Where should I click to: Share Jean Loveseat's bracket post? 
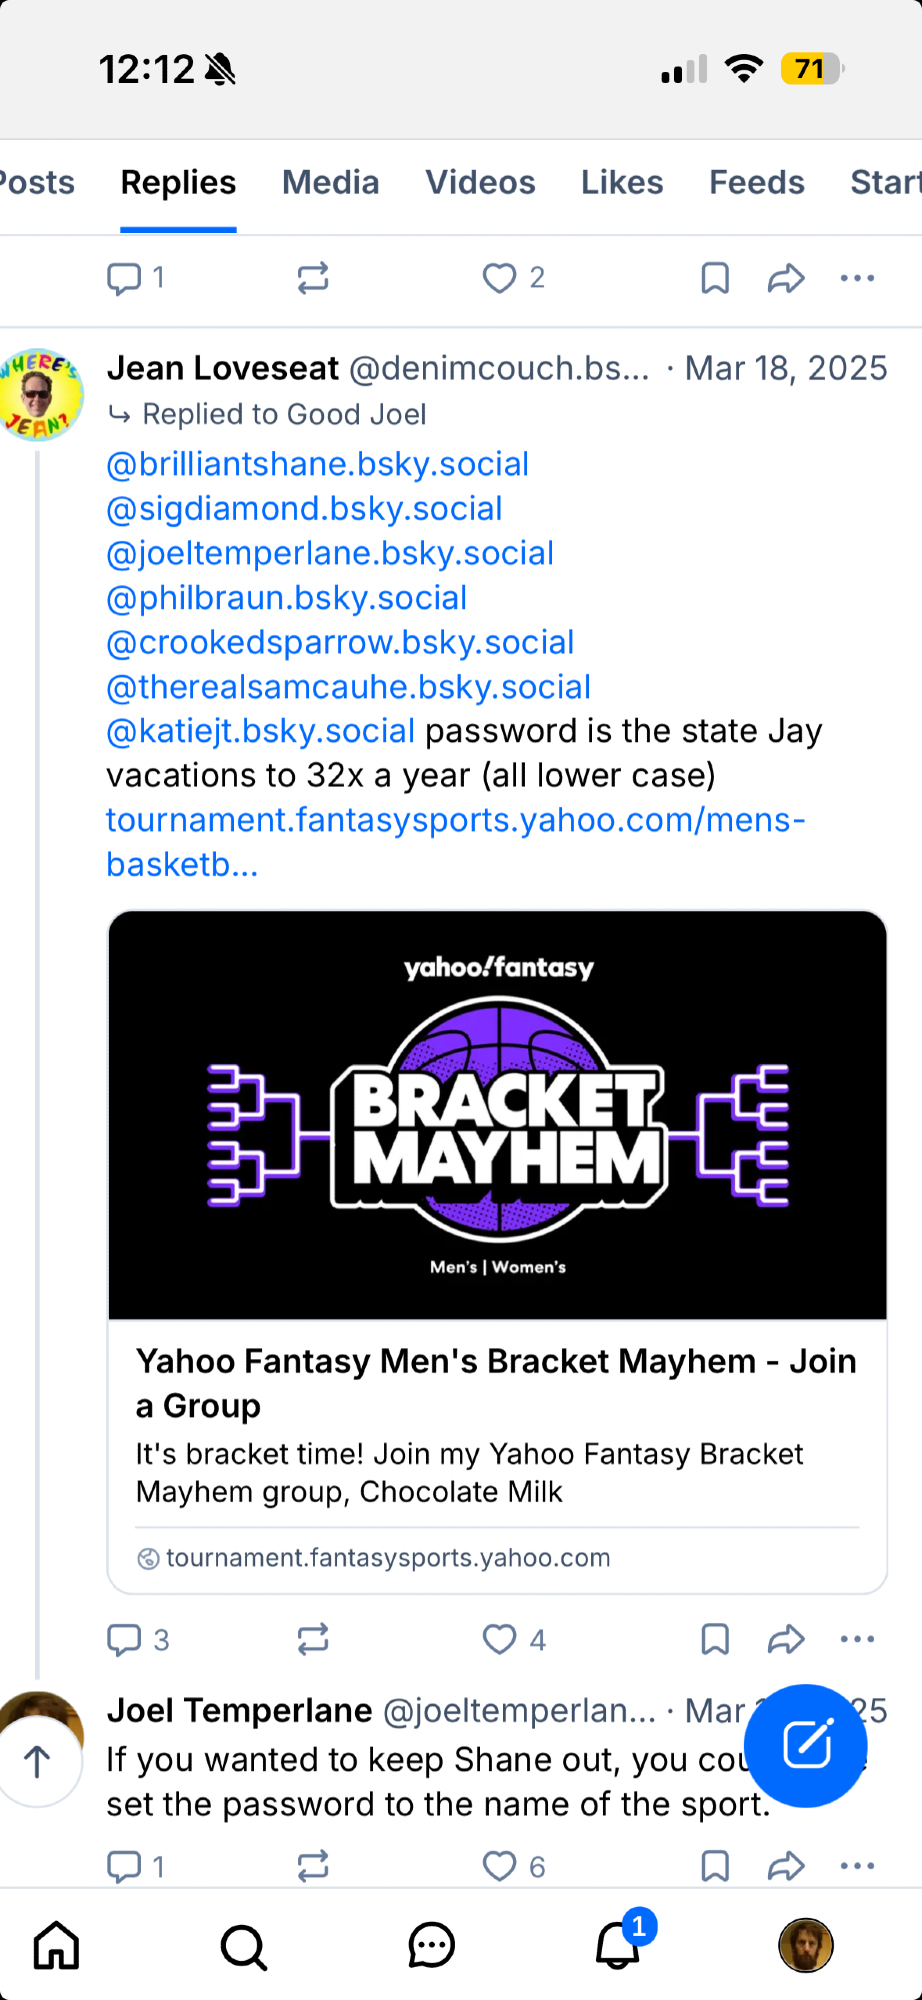coord(786,1639)
